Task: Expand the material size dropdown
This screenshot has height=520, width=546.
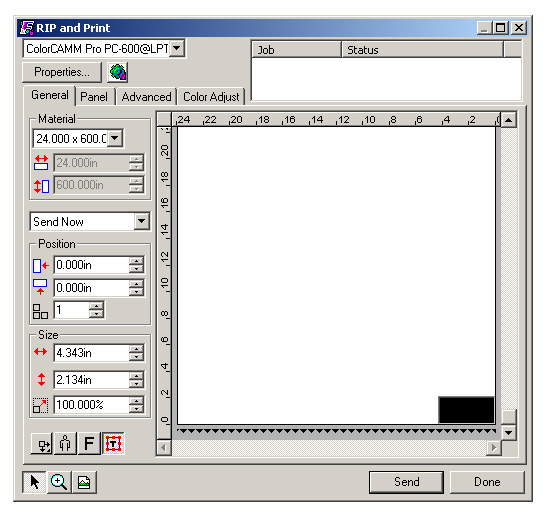Action: pos(115,138)
